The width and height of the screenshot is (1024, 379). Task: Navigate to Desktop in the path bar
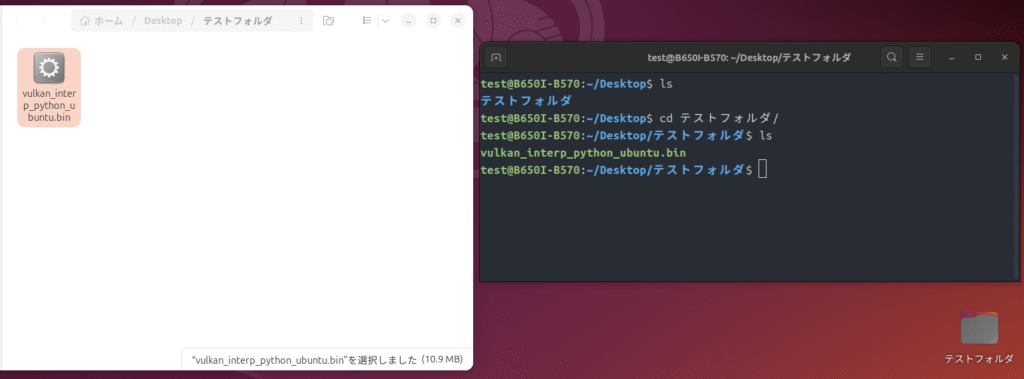[163, 21]
